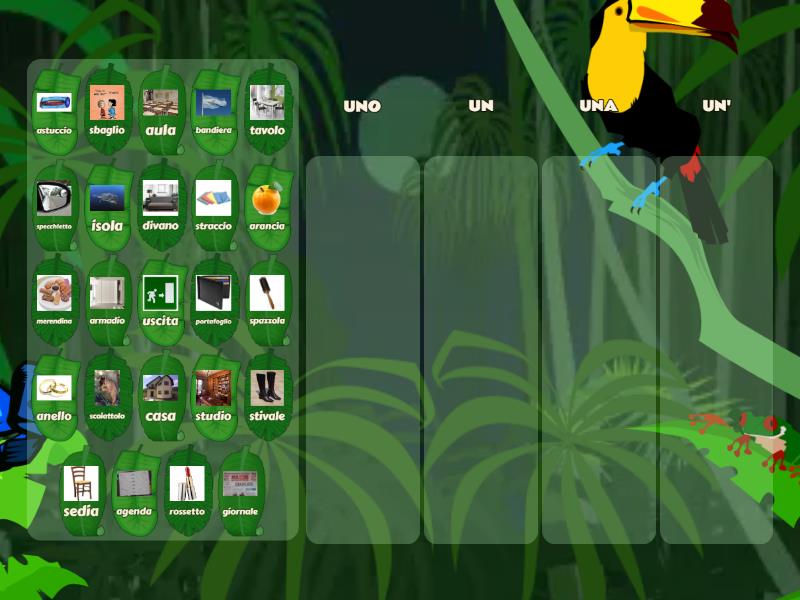Pick the giornale newspaper card
Screen dimensions: 800x600
tap(240, 491)
